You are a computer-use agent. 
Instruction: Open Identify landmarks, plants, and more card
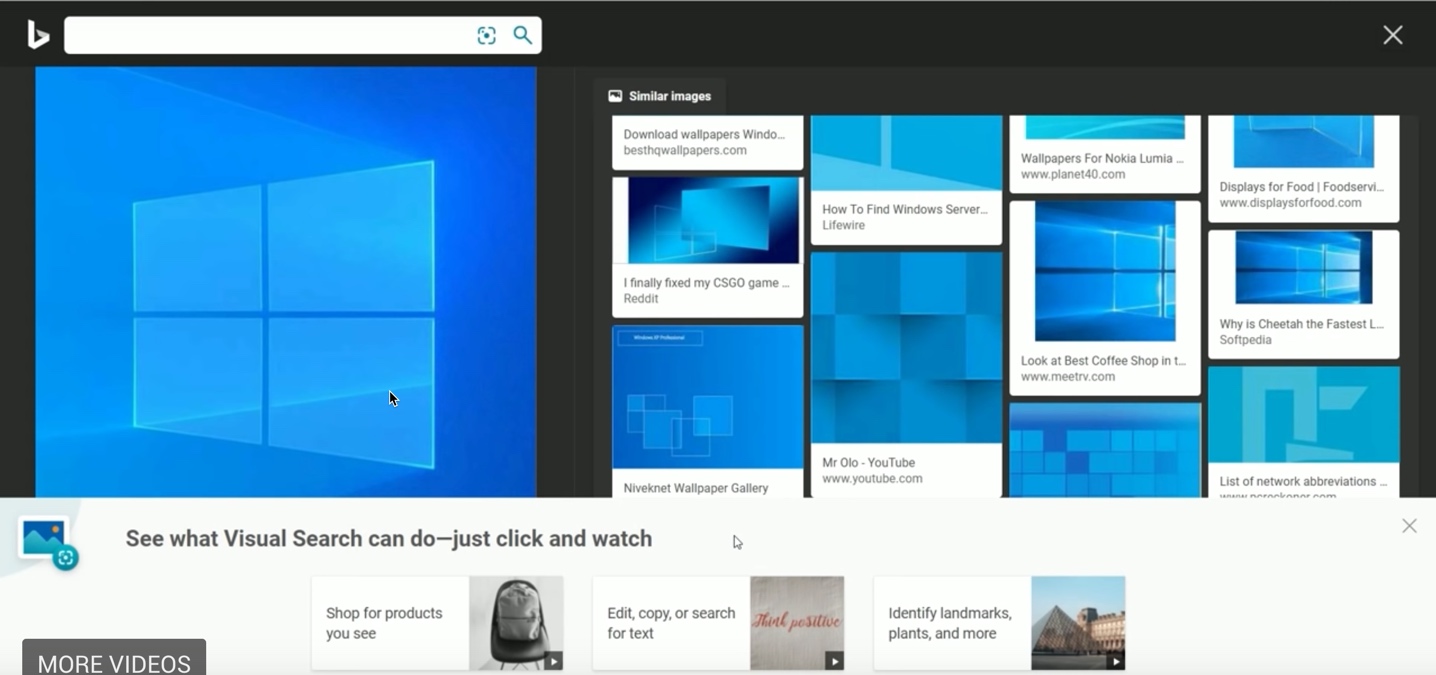coord(1000,623)
